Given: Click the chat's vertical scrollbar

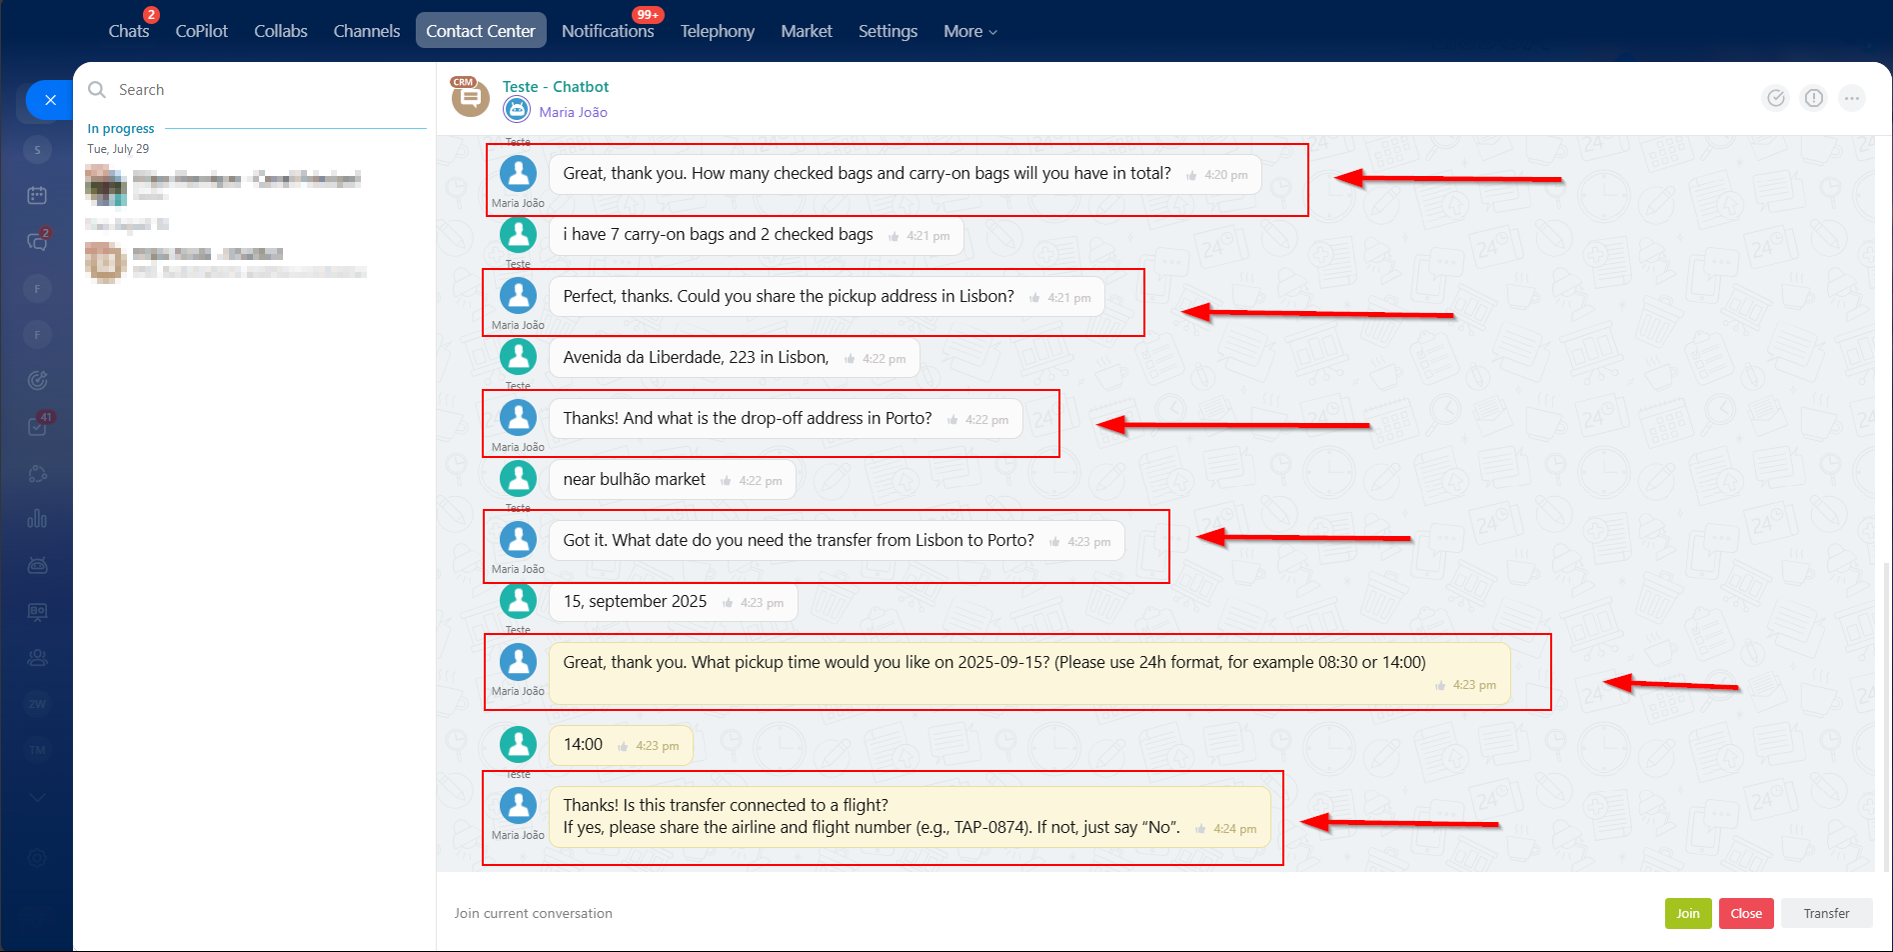Looking at the screenshot, I should click(x=1884, y=700).
